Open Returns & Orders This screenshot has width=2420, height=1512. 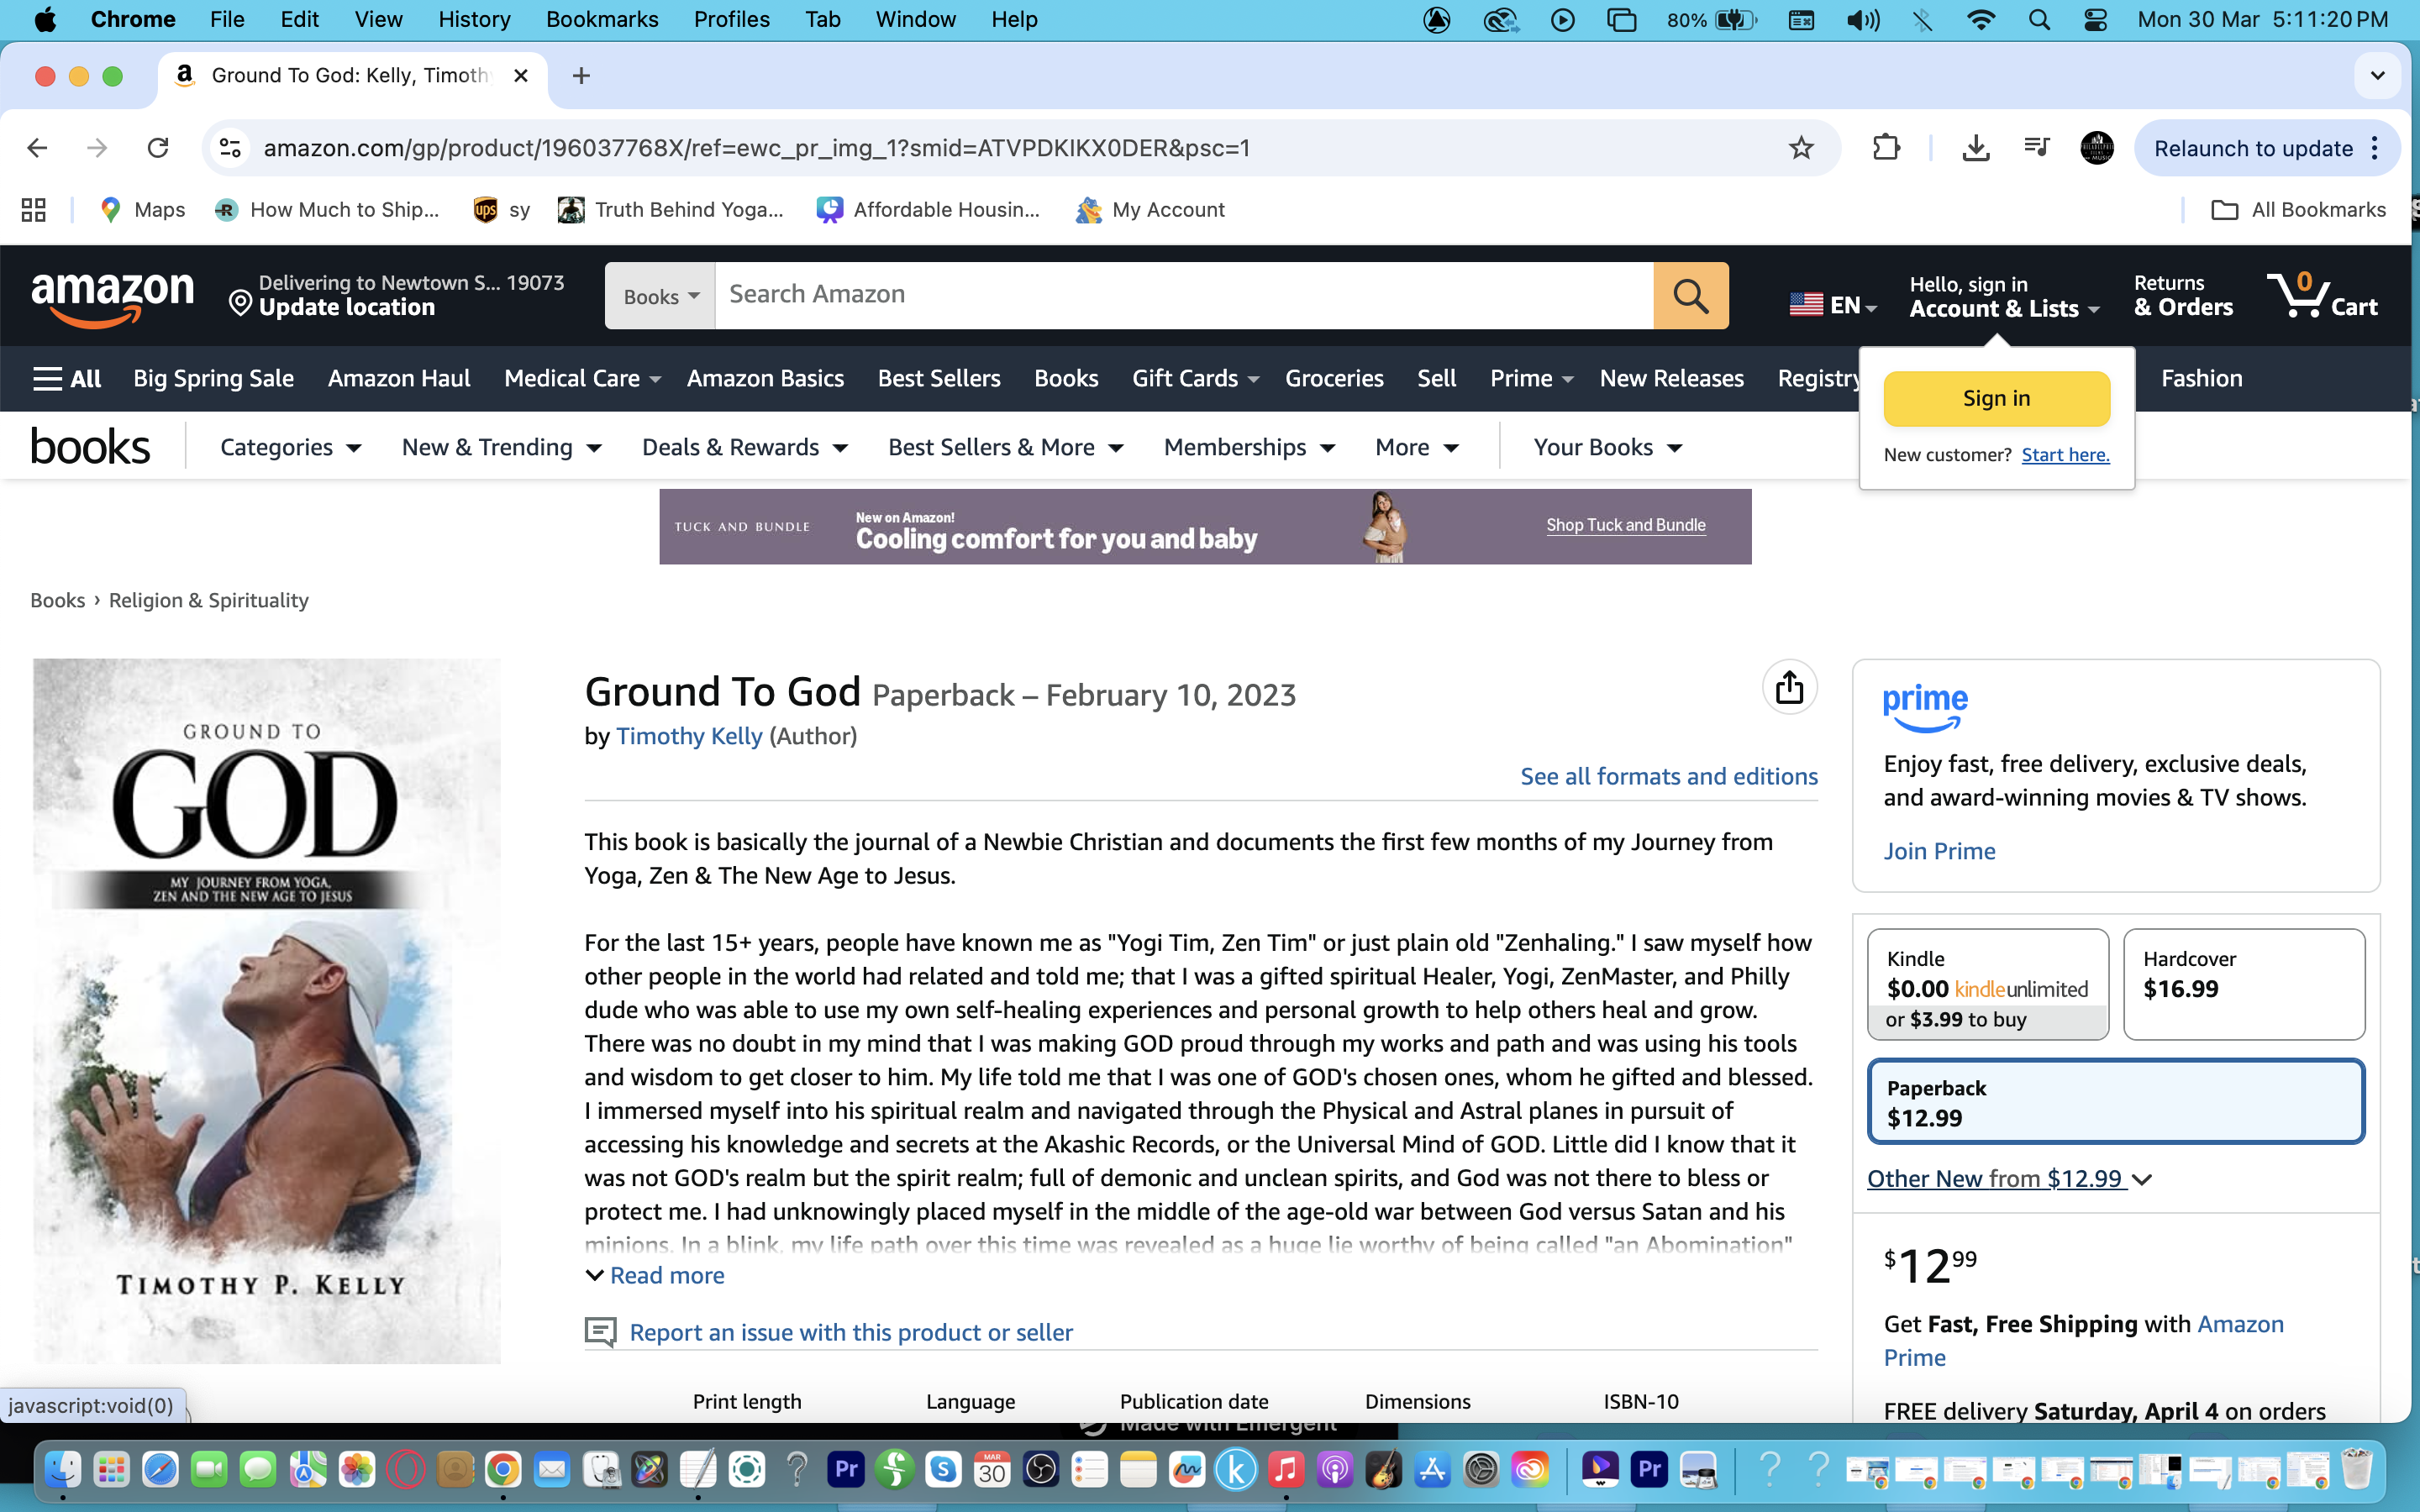[x=2183, y=297]
